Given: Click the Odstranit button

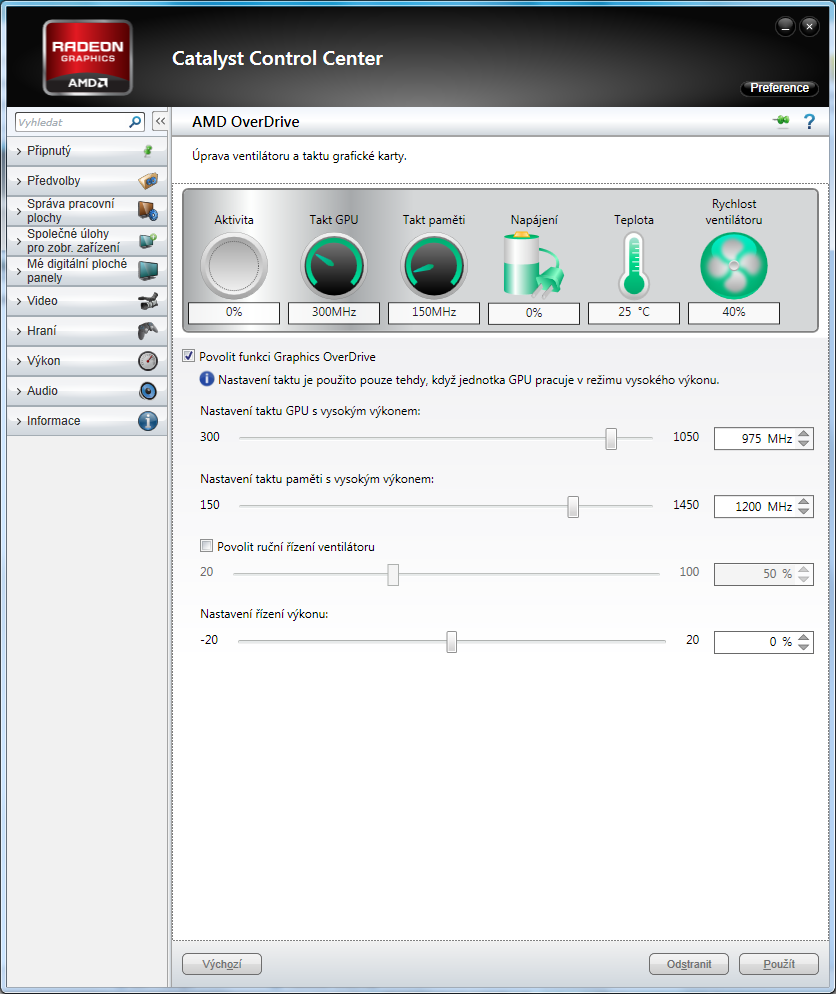Looking at the screenshot, I should (689, 964).
